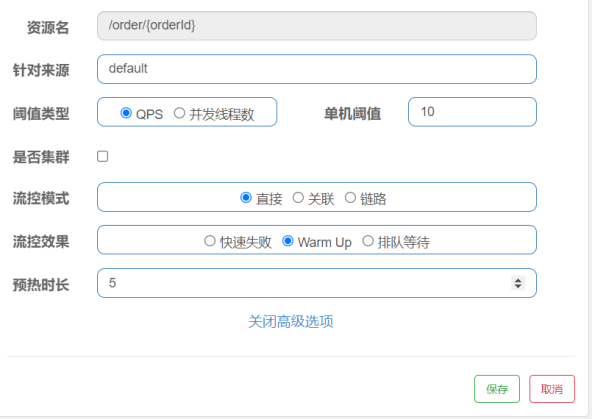Click the 预热时长 spinner arrows
Screen dimensions: 592x419
pos(518,283)
